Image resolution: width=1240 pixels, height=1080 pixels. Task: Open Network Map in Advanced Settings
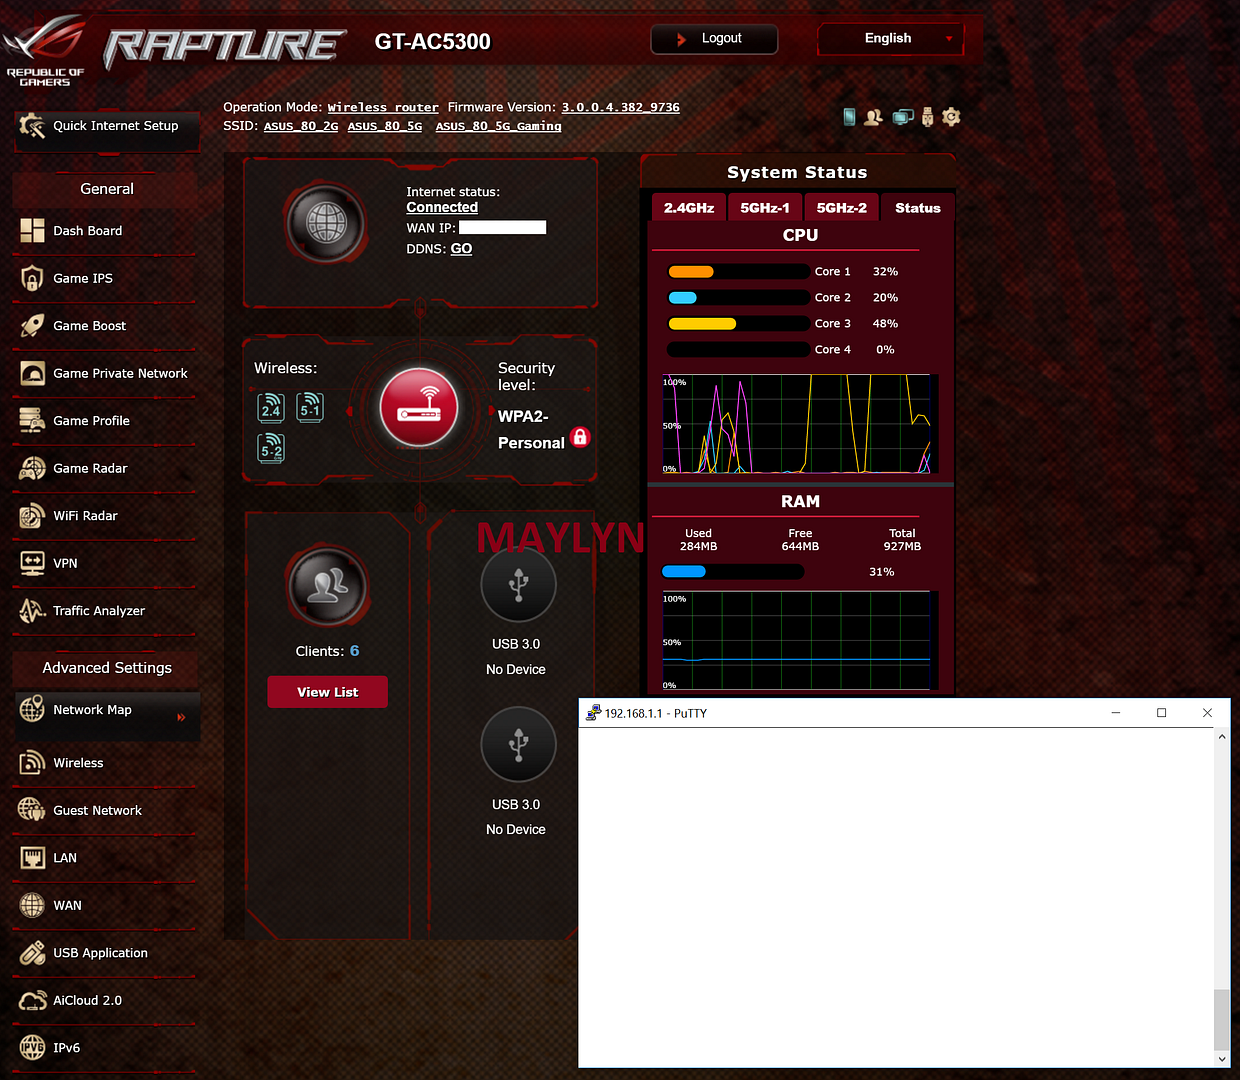(x=107, y=711)
